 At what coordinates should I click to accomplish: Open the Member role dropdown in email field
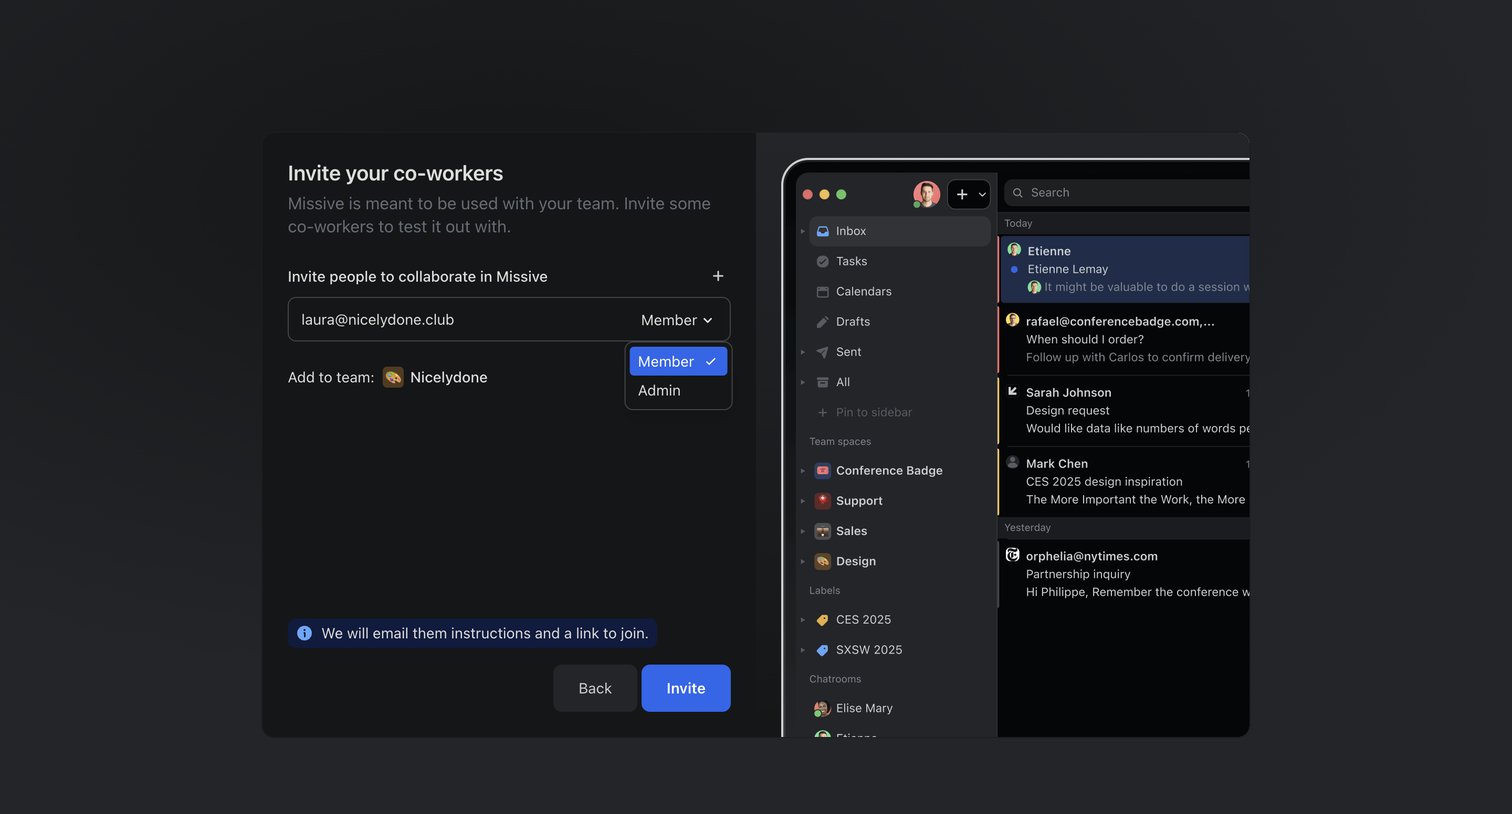click(677, 320)
